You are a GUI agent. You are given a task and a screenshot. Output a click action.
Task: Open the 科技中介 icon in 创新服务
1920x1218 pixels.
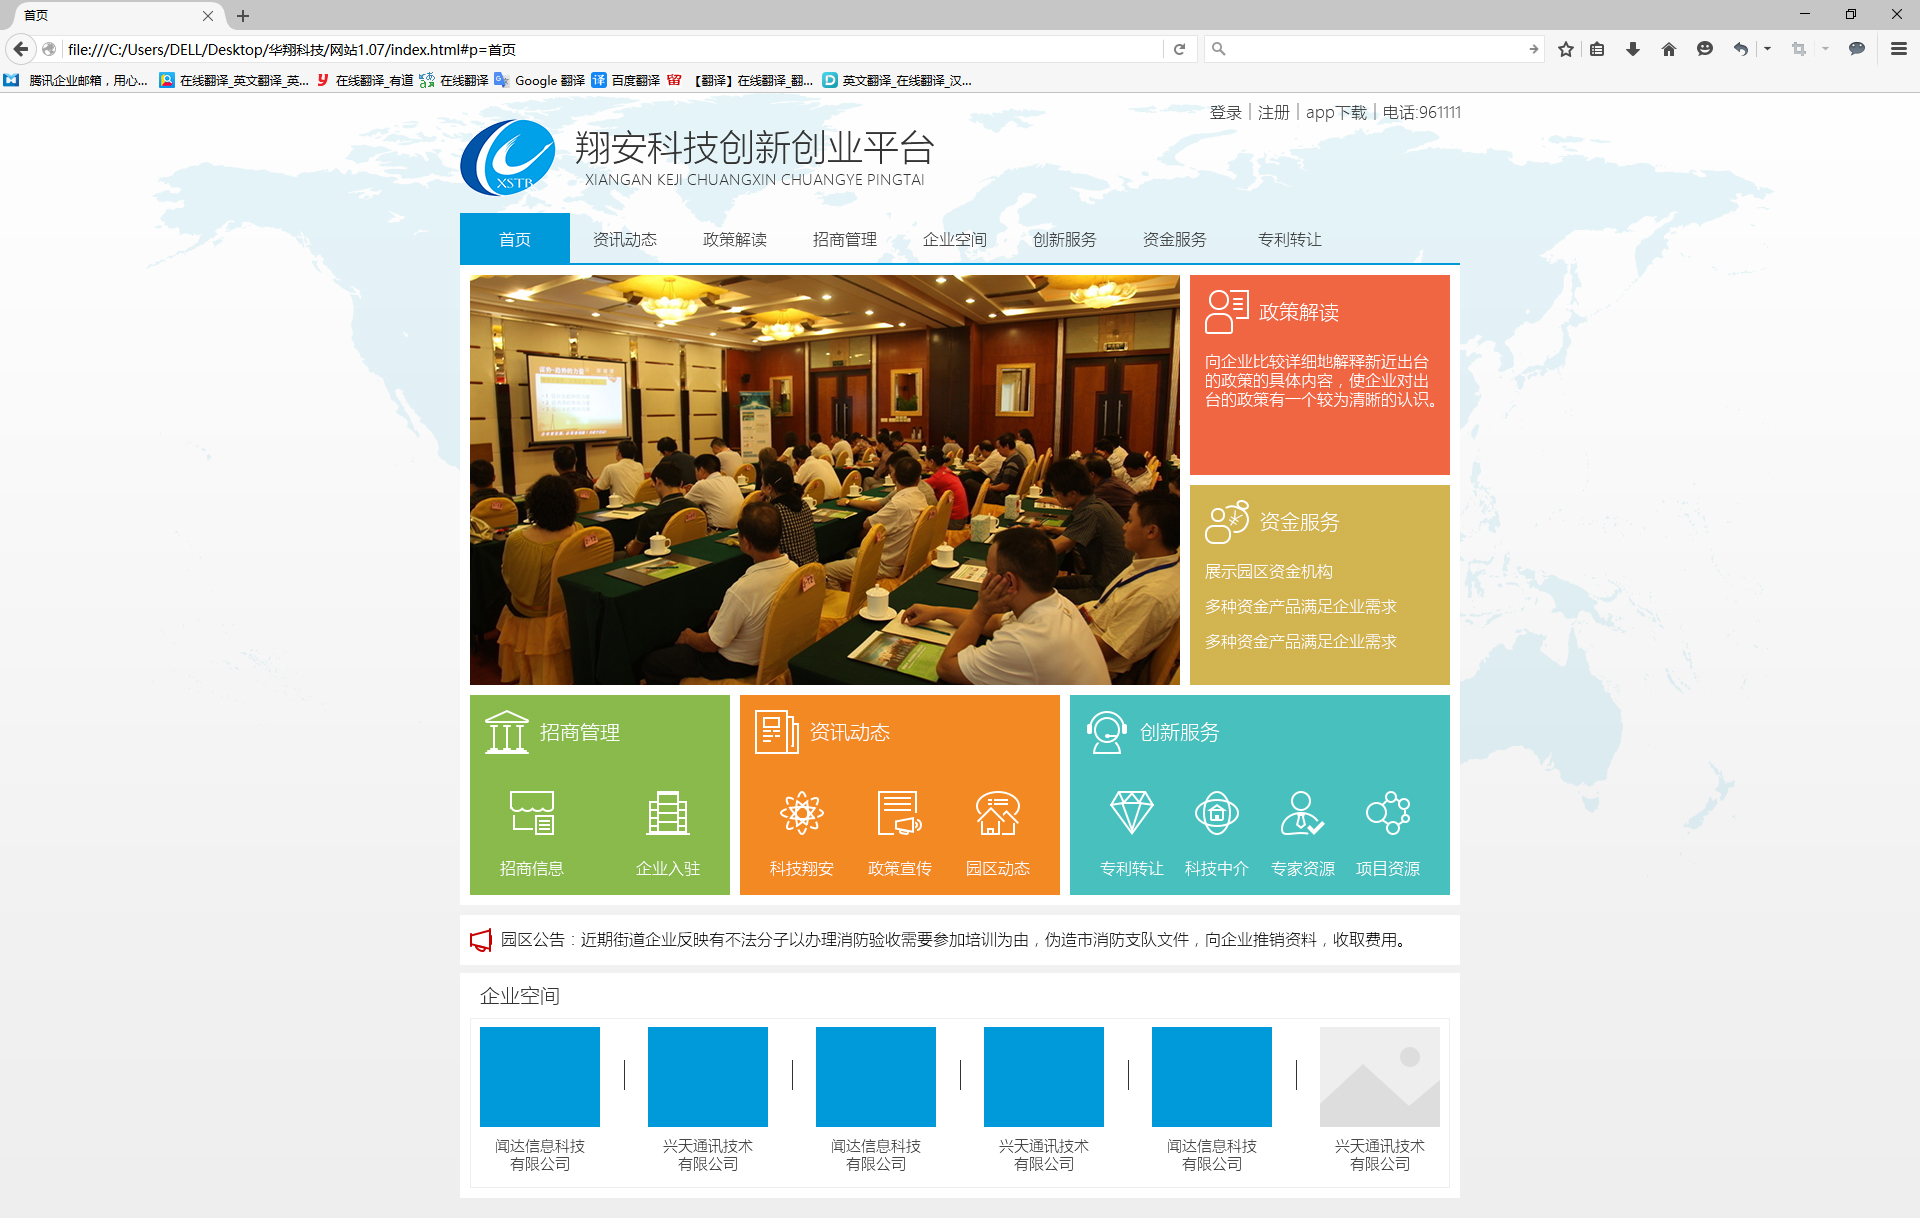click(1216, 813)
